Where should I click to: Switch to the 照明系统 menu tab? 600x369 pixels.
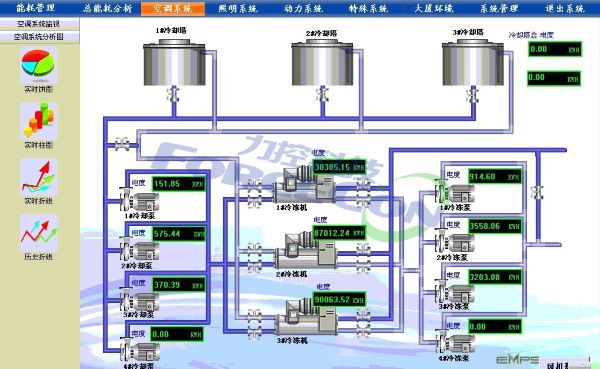[x=238, y=8]
